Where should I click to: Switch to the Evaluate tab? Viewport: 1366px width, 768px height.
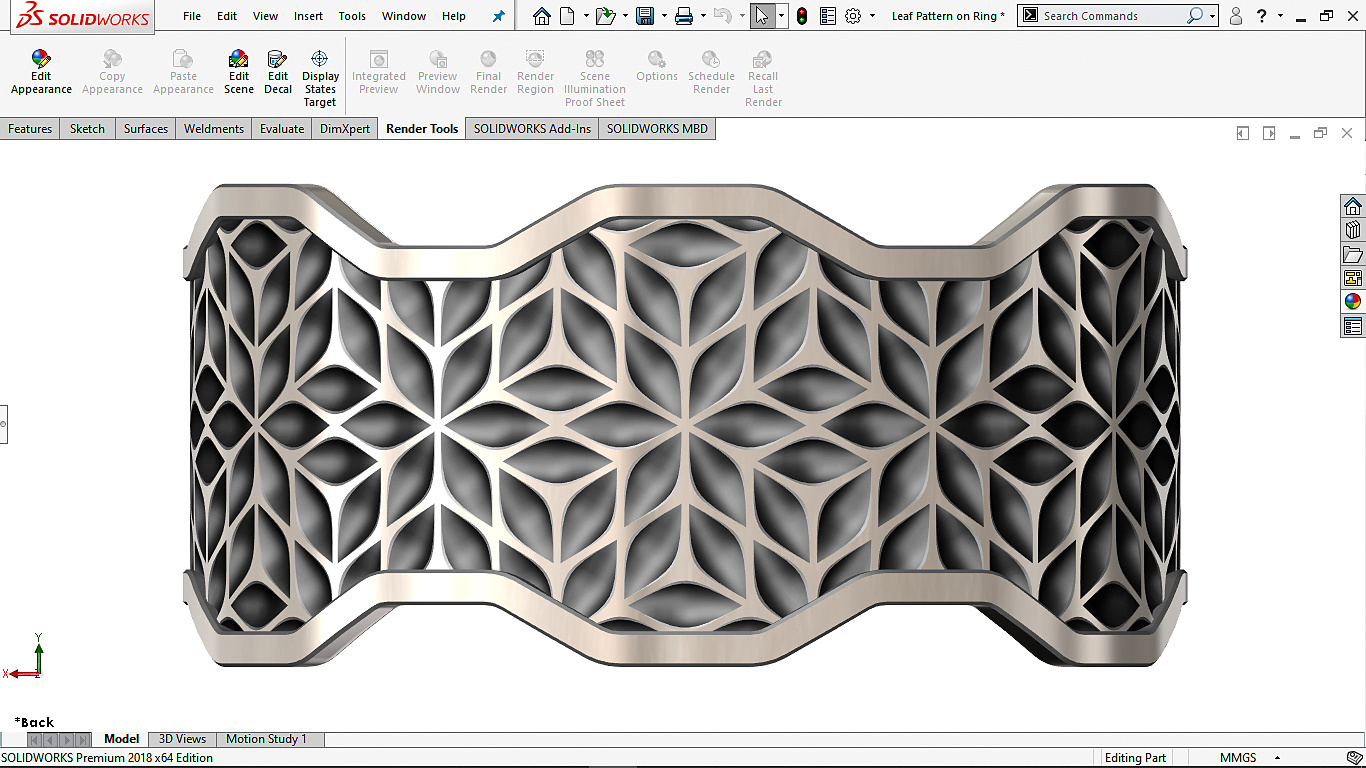tap(281, 129)
